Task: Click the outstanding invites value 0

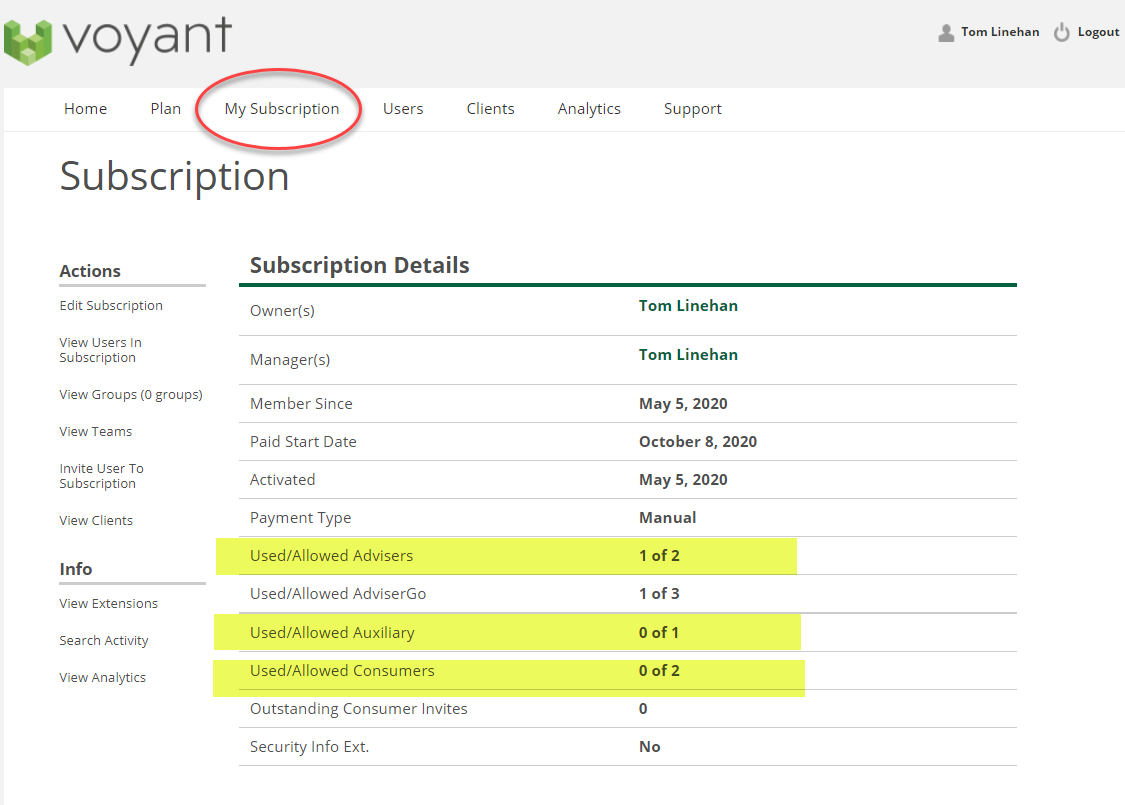Action: coord(643,709)
